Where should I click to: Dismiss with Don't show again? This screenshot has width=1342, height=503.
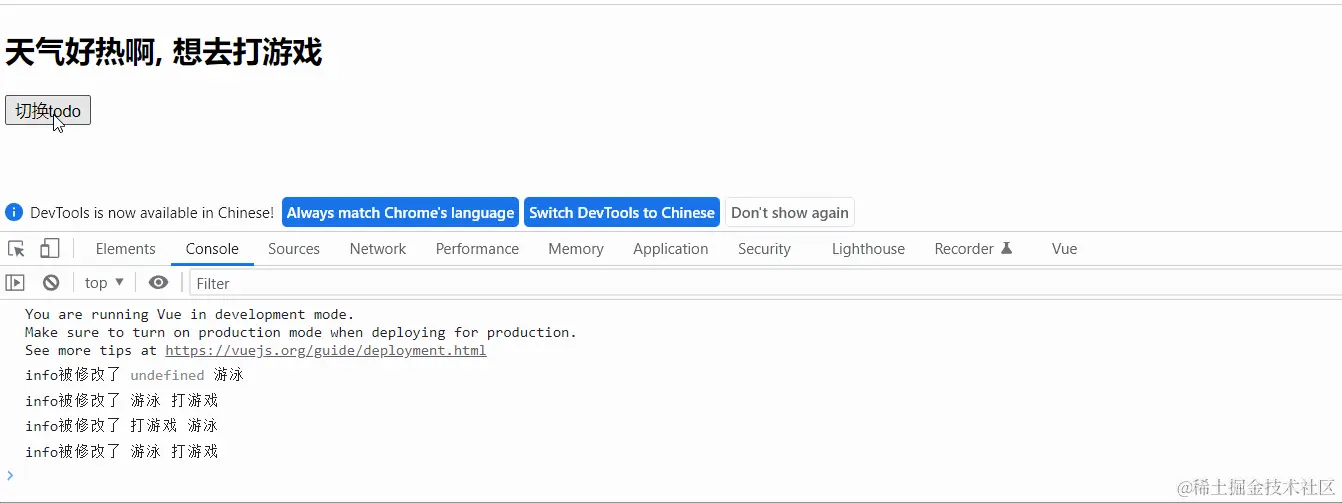(789, 212)
